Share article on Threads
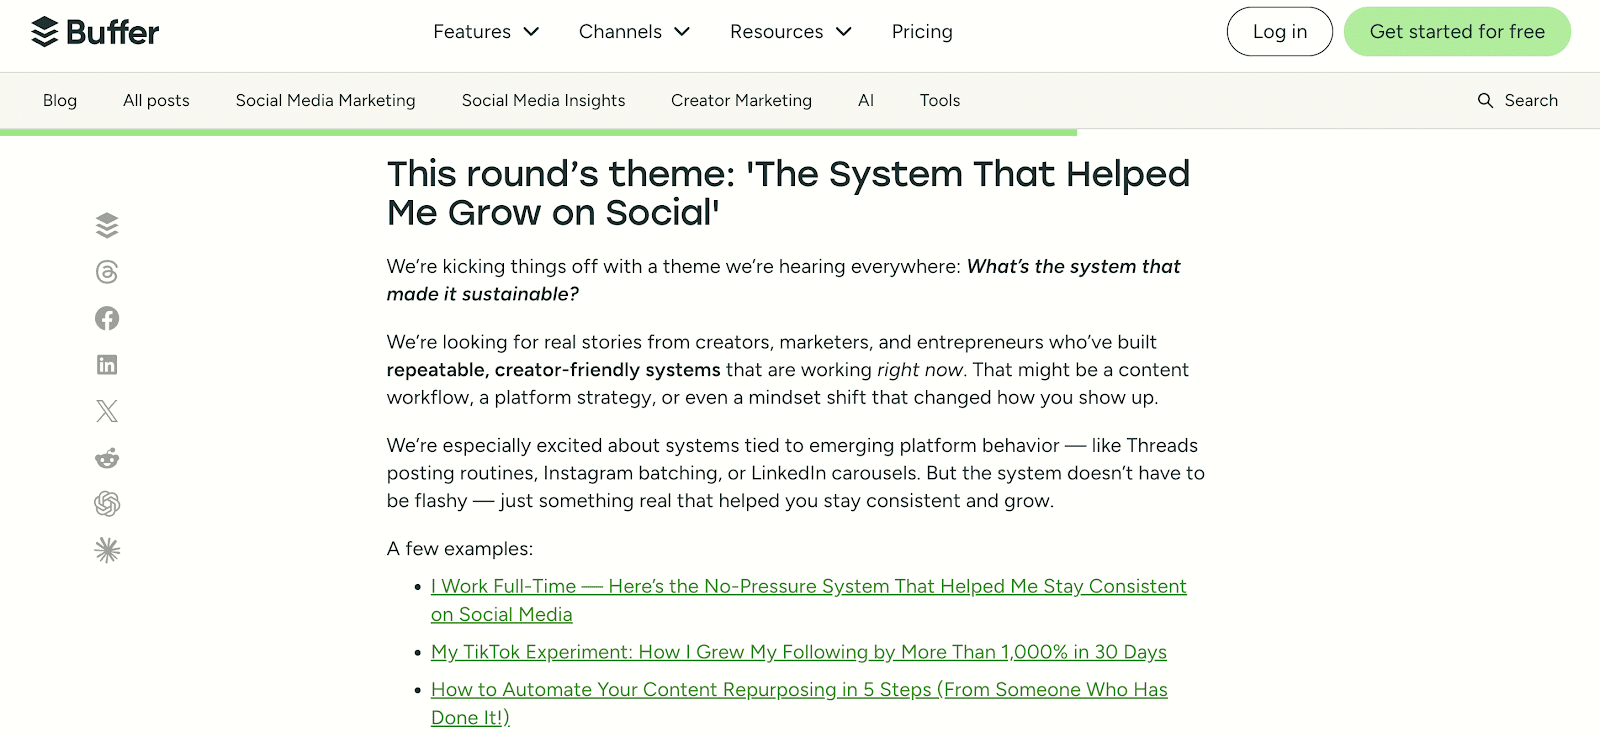Screen dimensions: 1600x737 pos(107,272)
